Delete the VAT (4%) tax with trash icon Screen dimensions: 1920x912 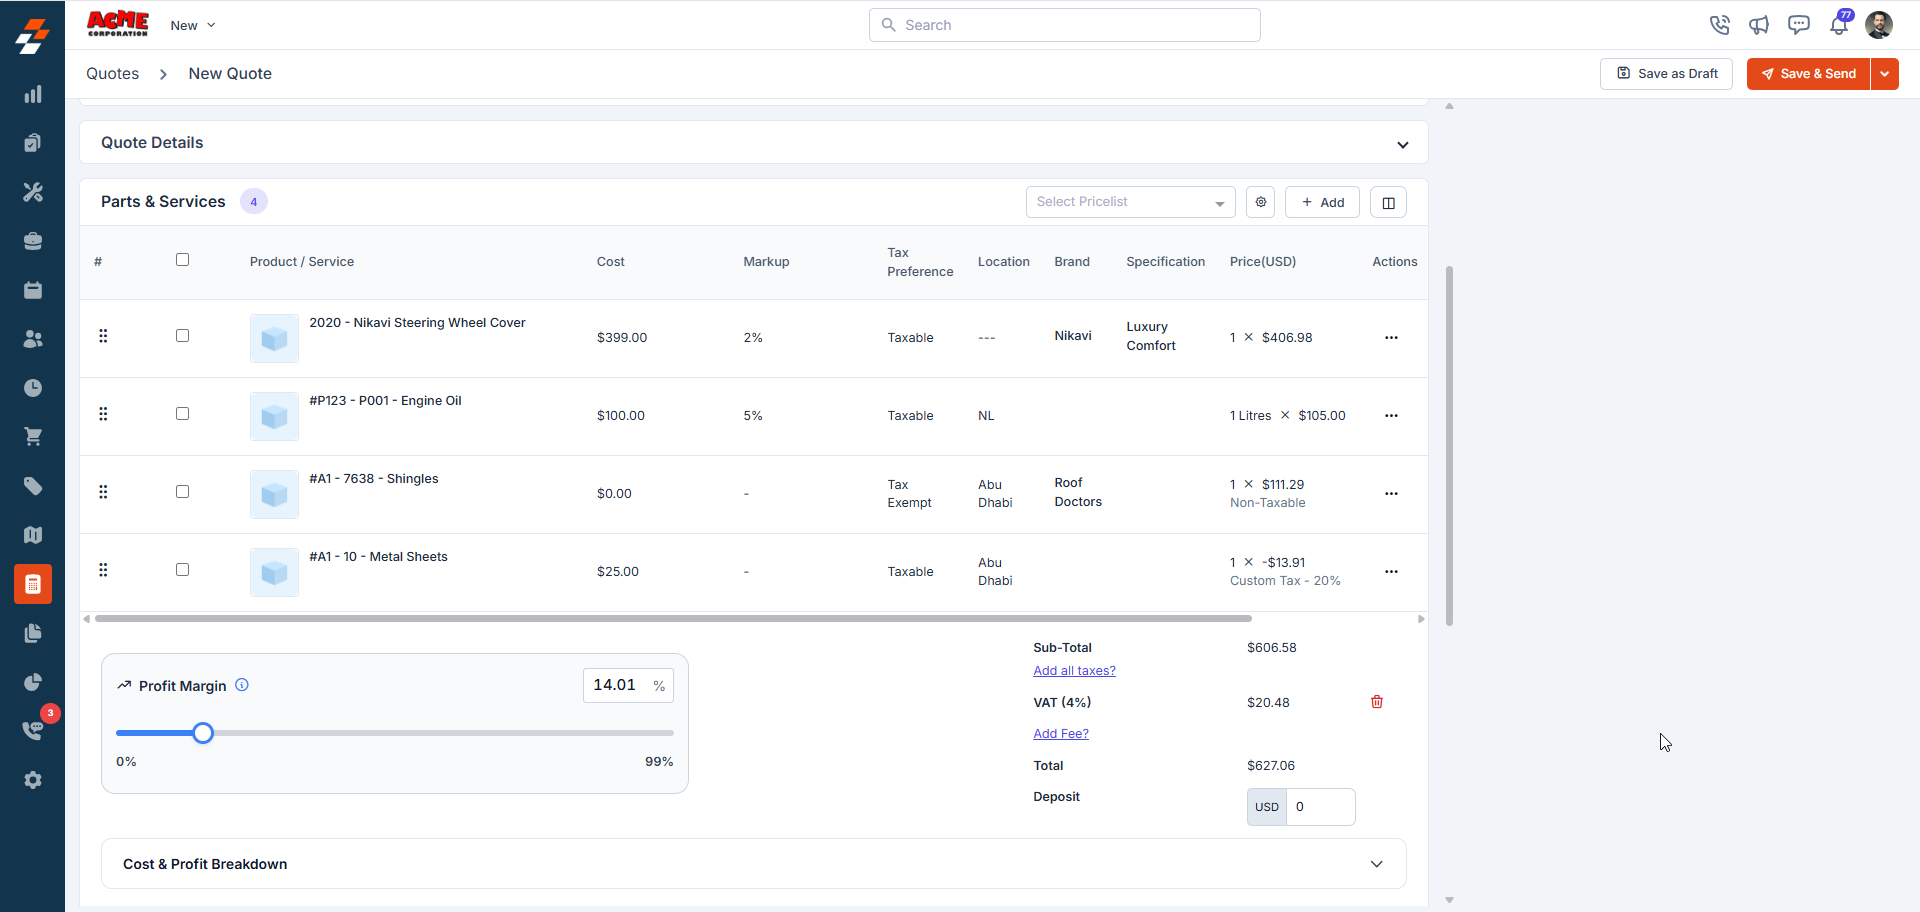(1377, 702)
